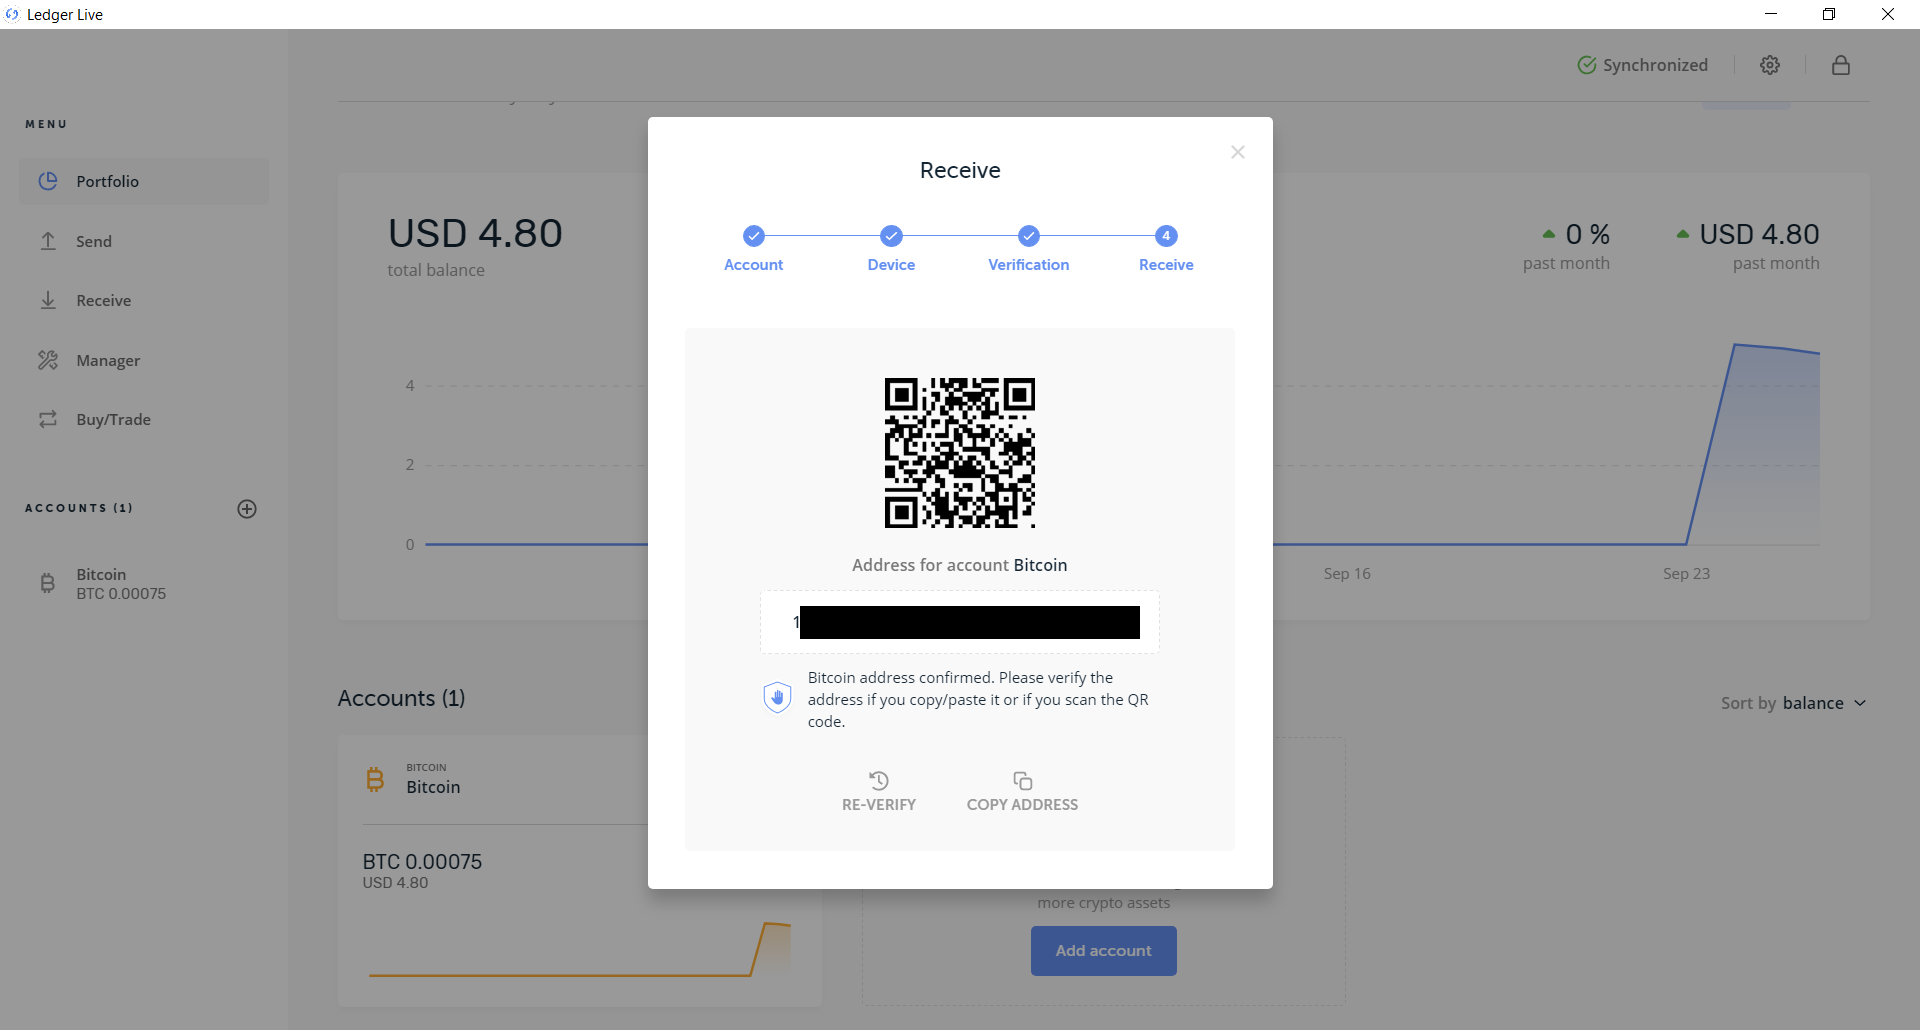Click the Manager tools icon
The width and height of the screenshot is (1920, 1030).
pos(48,360)
